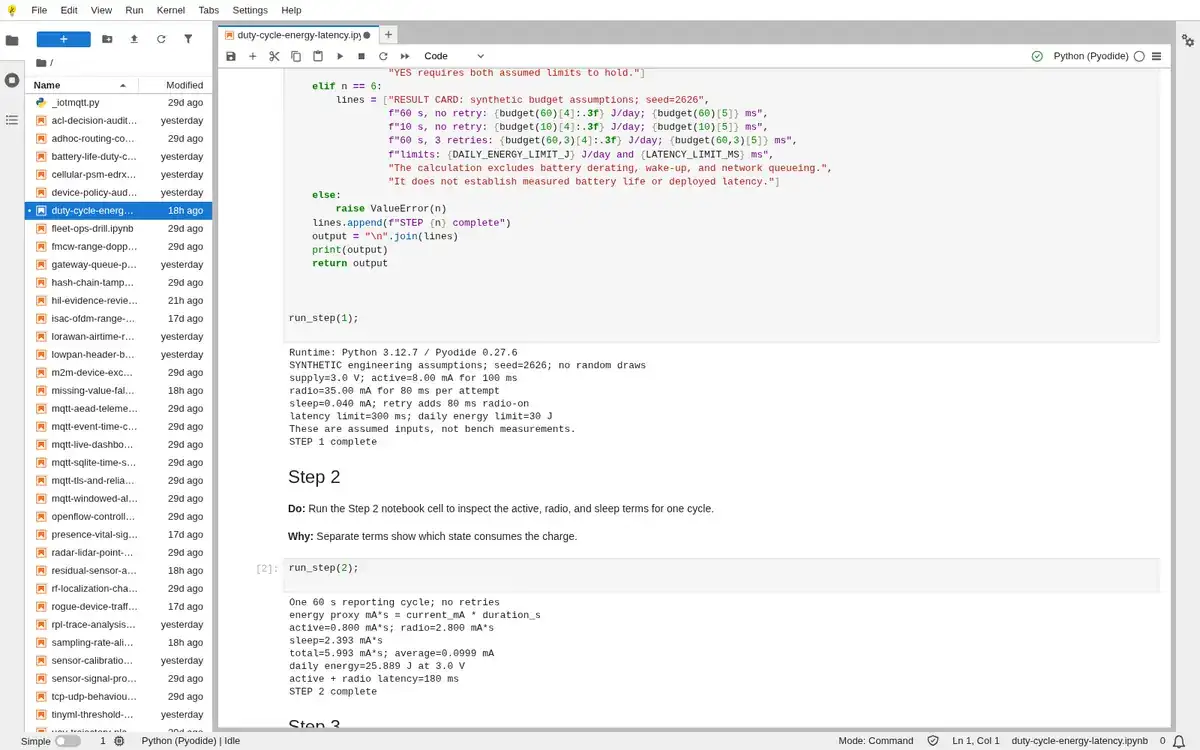Open the Settings menu
This screenshot has height=750, width=1200.
click(250, 10)
